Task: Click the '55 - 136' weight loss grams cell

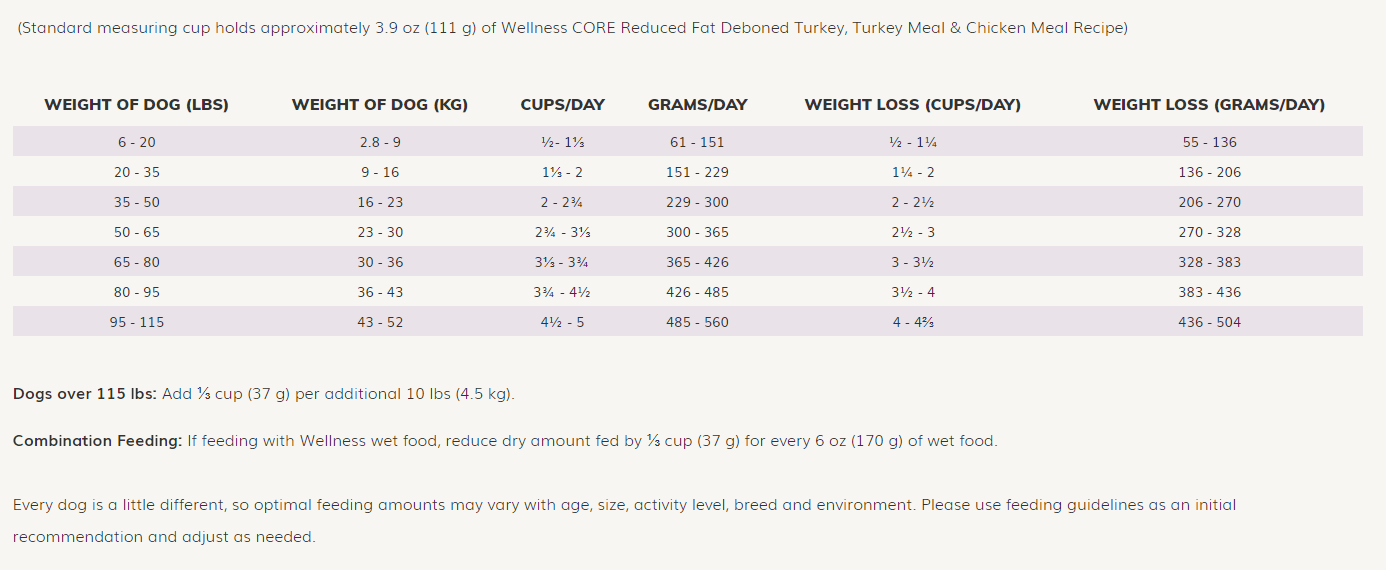Action: tap(1209, 142)
